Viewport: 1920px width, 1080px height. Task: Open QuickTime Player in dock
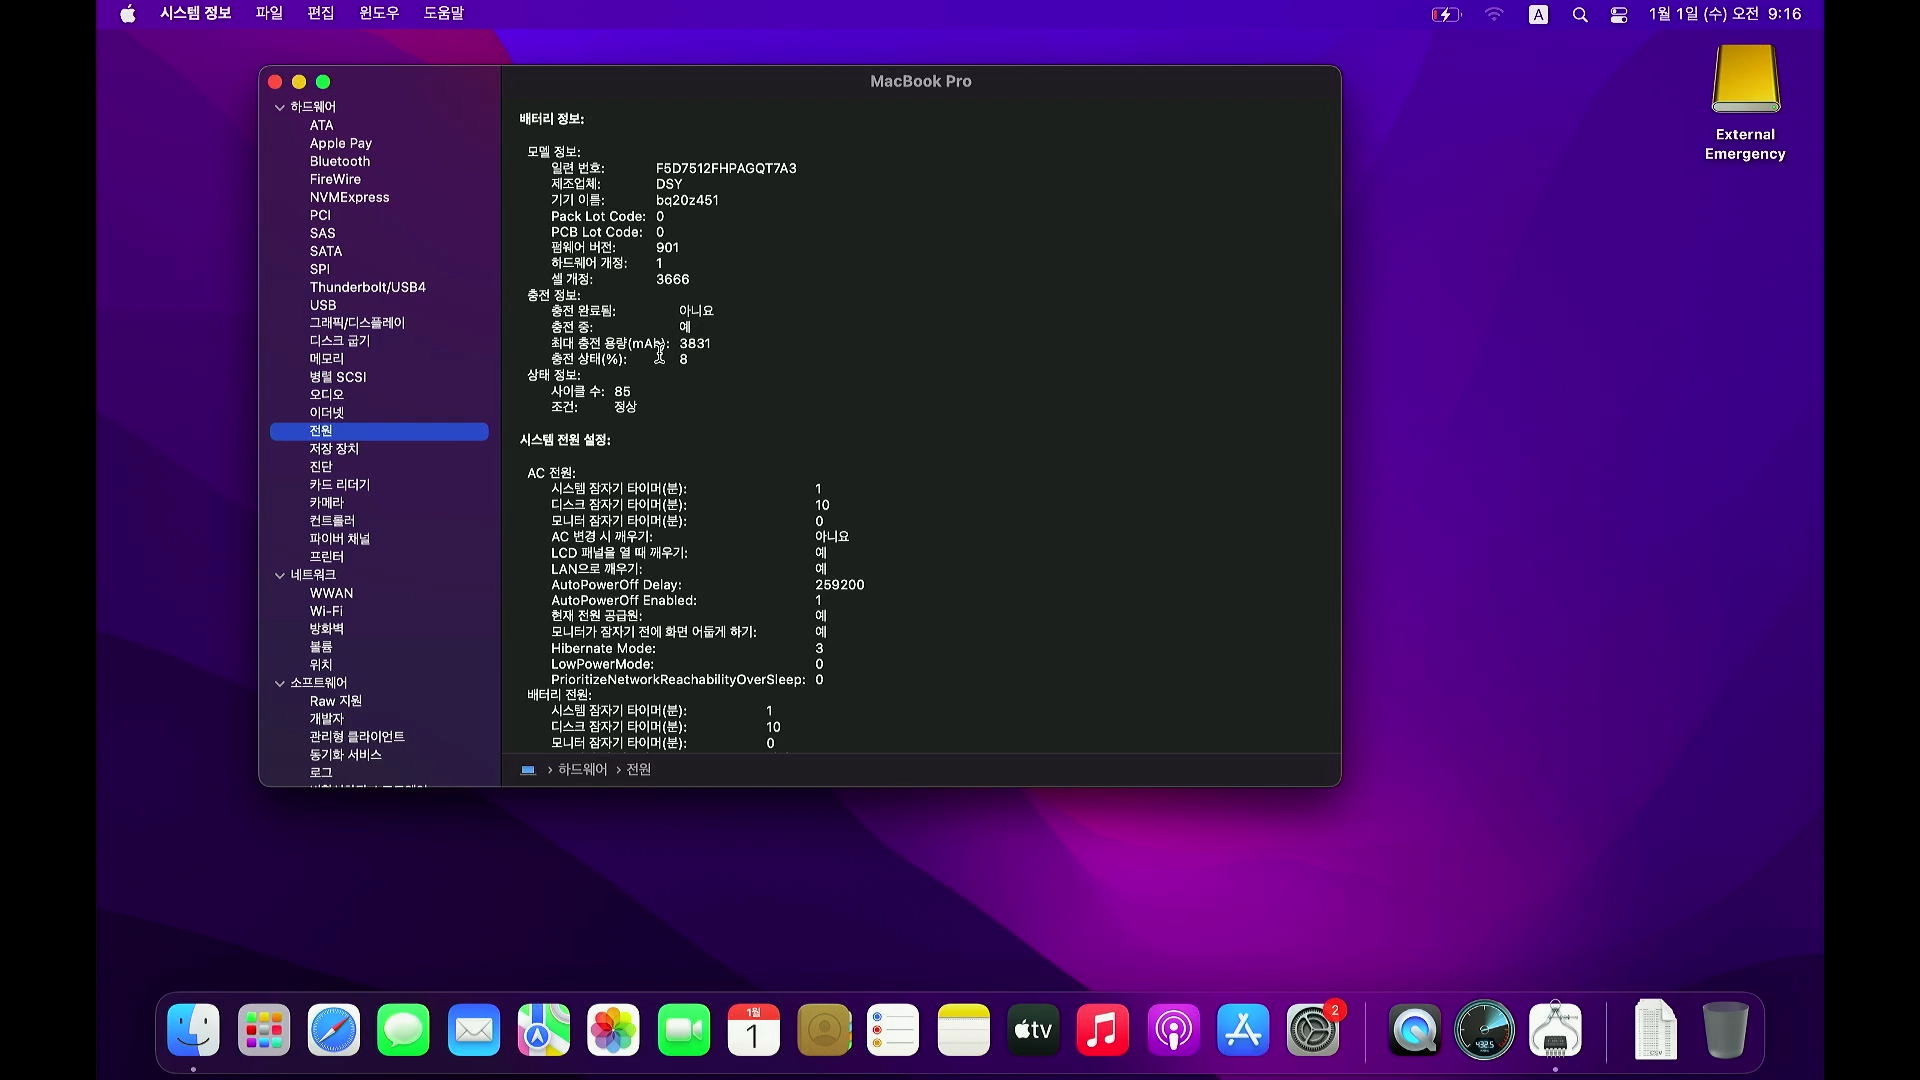1415,1030
